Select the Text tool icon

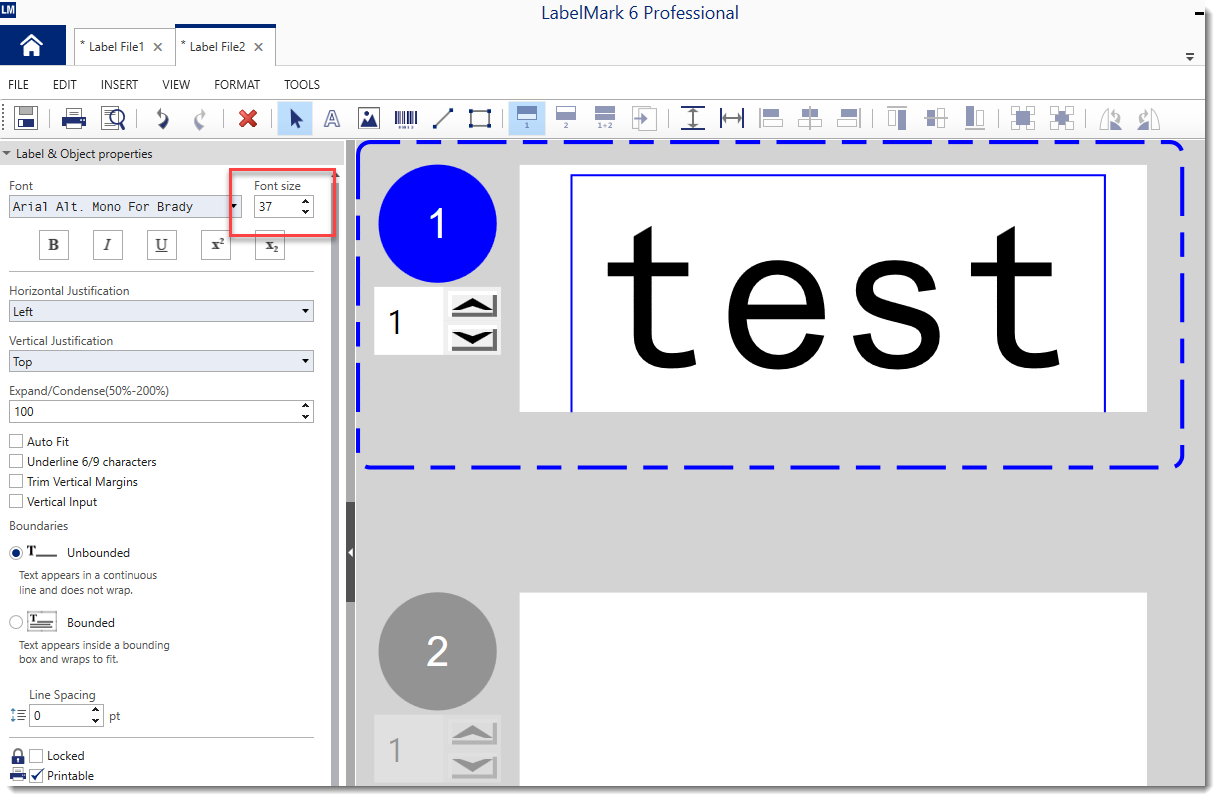tap(332, 118)
